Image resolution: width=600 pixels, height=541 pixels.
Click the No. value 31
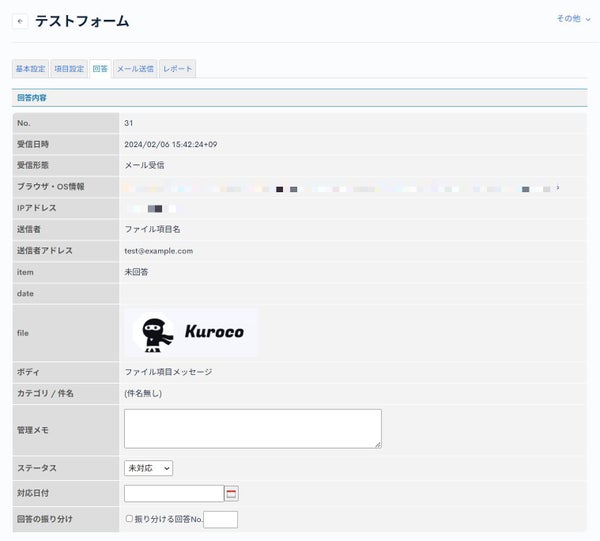tap(129, 123)
